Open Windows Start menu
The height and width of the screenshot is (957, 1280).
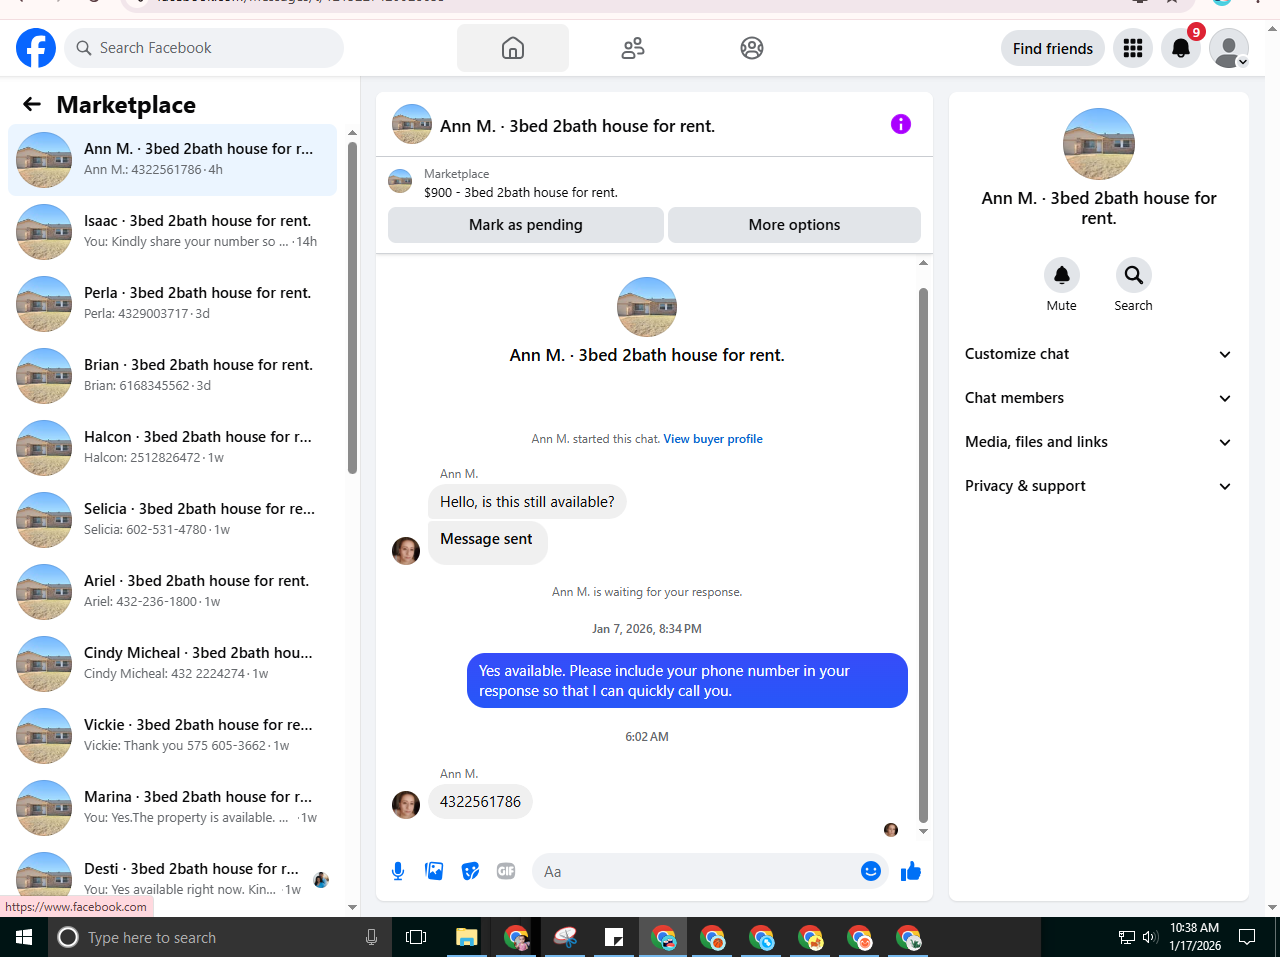pyautogui.click(x=24, y=937)
